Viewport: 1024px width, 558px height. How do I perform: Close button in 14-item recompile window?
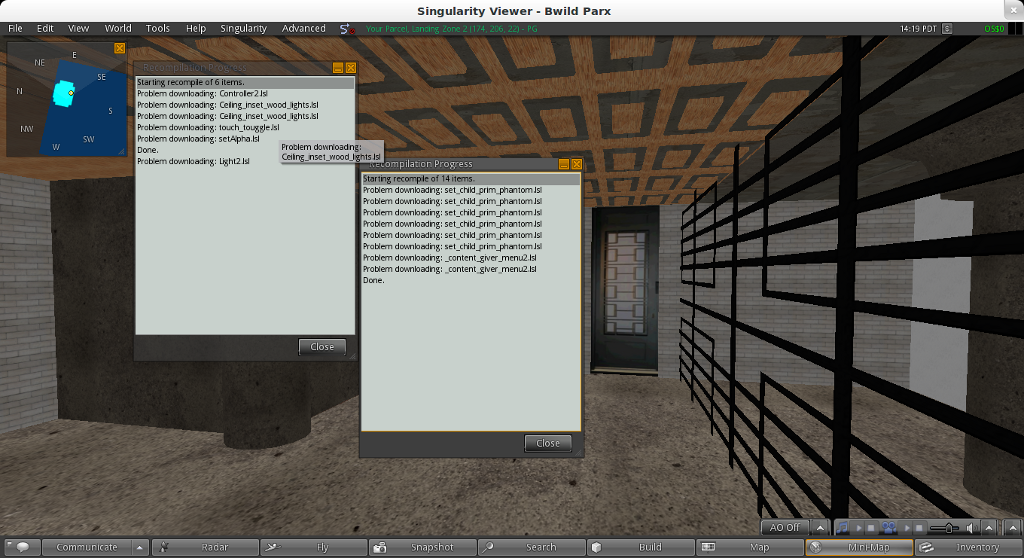[x=548, y=443]
